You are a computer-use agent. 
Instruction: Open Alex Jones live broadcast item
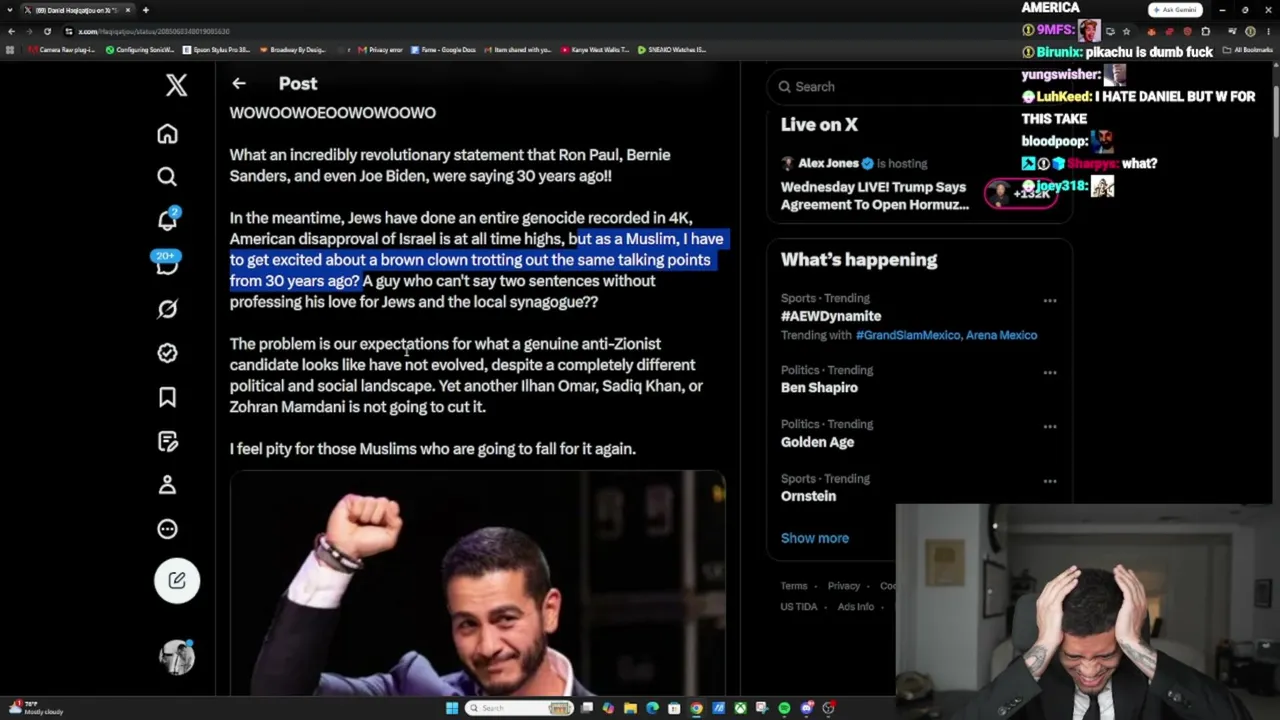(x=920, y=185)
